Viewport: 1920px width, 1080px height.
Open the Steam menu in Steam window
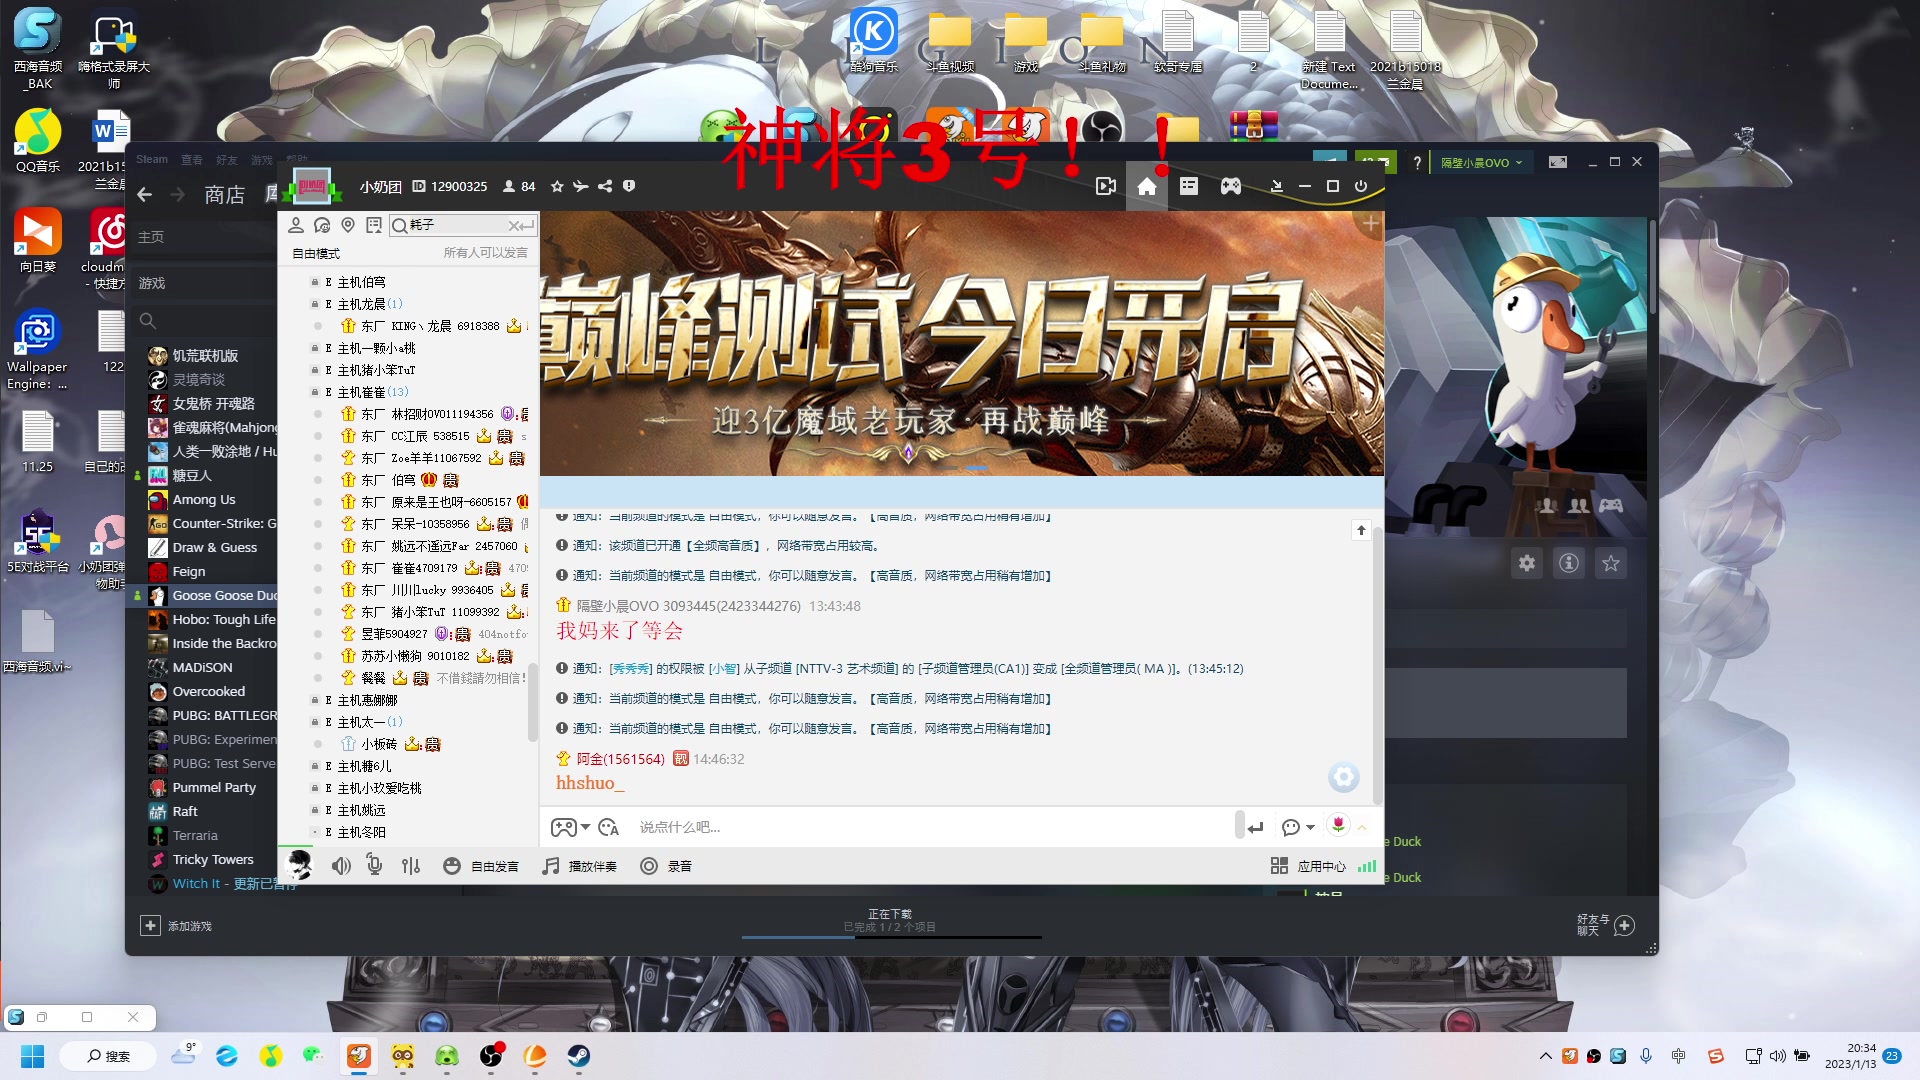point(152,159)
